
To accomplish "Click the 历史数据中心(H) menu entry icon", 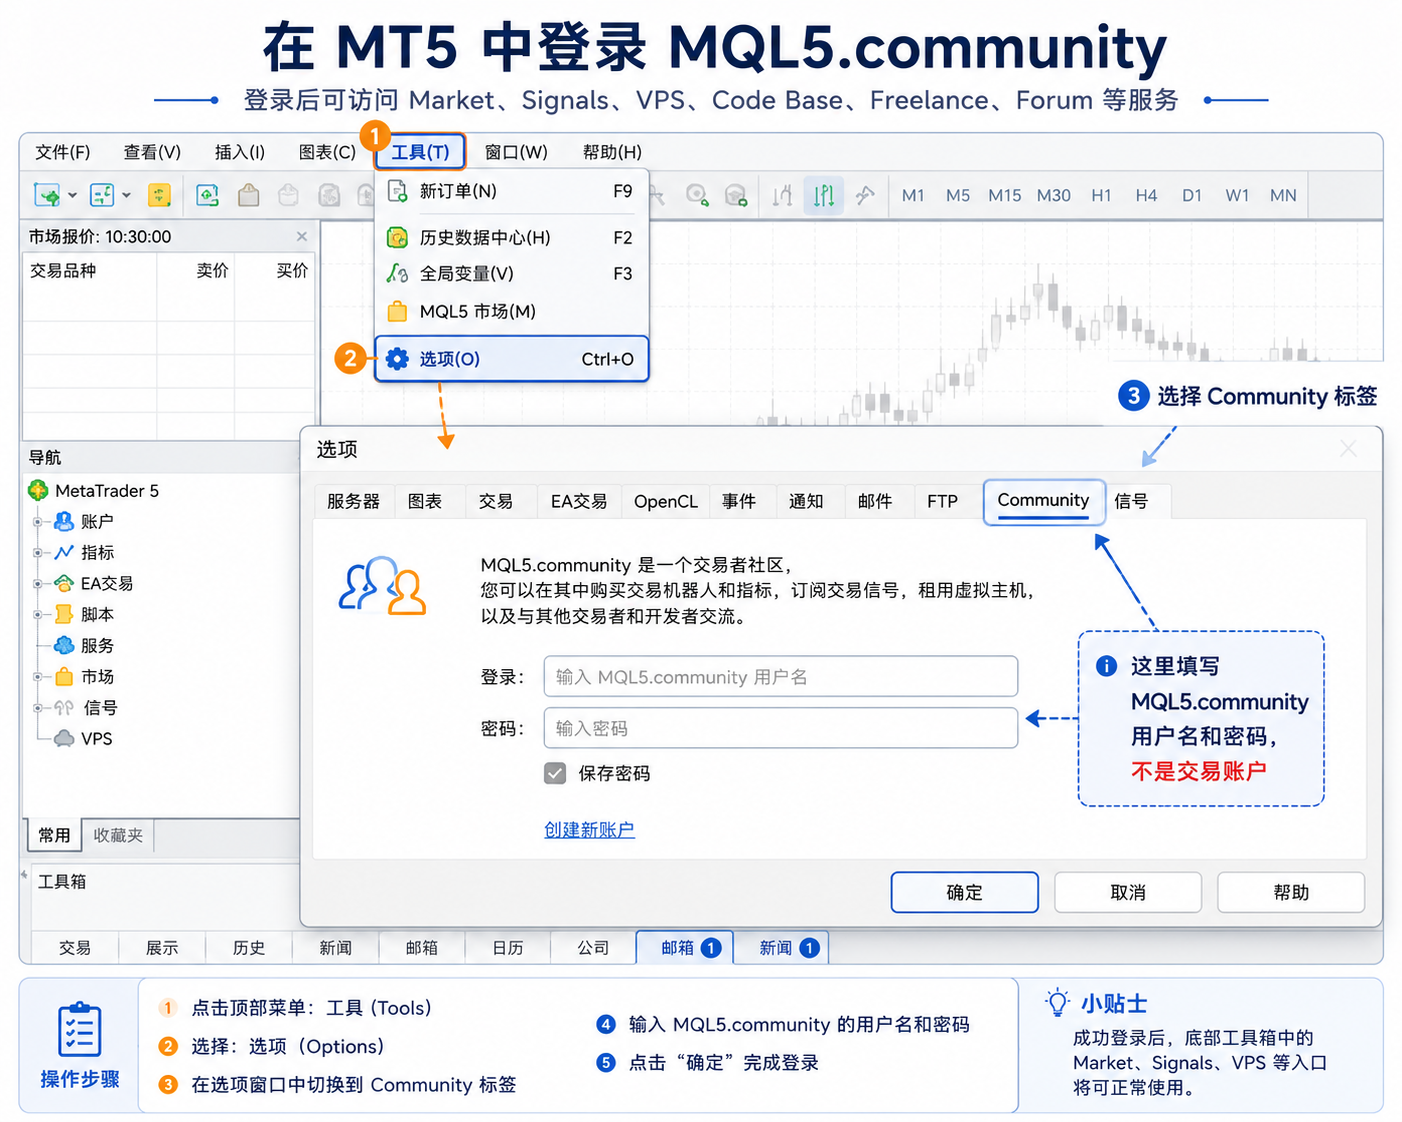I will tap(397, 237).
